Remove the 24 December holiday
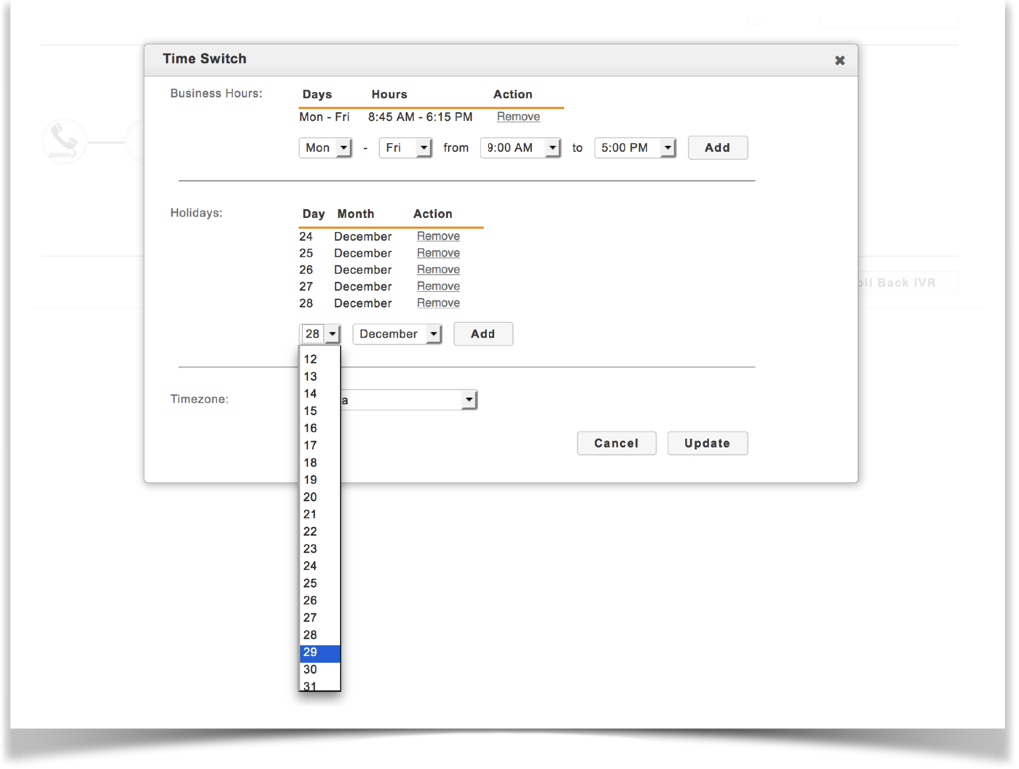 pyautogui.click(x=438, y=237)
